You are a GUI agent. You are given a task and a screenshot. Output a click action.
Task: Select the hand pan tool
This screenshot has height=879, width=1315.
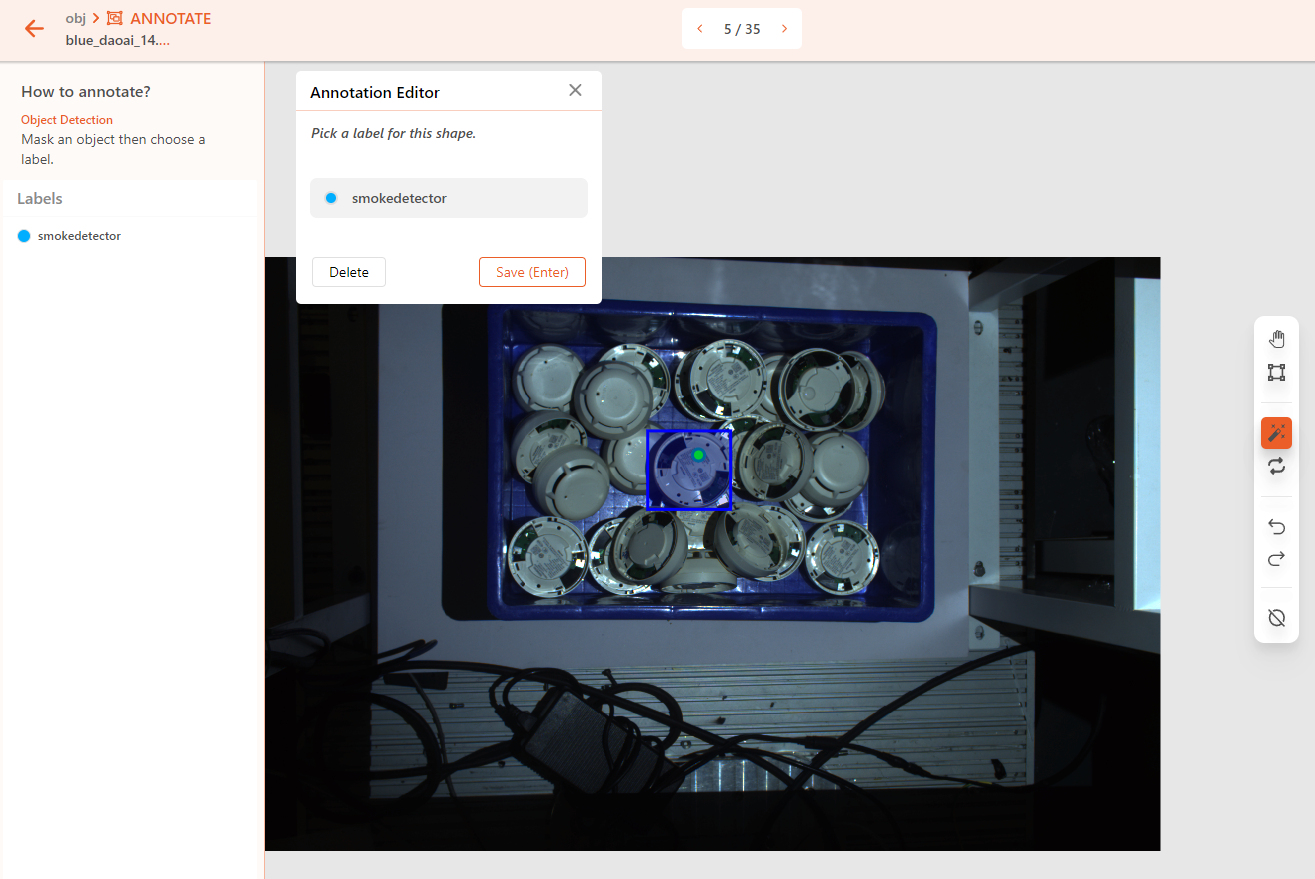pos(1276,339)
